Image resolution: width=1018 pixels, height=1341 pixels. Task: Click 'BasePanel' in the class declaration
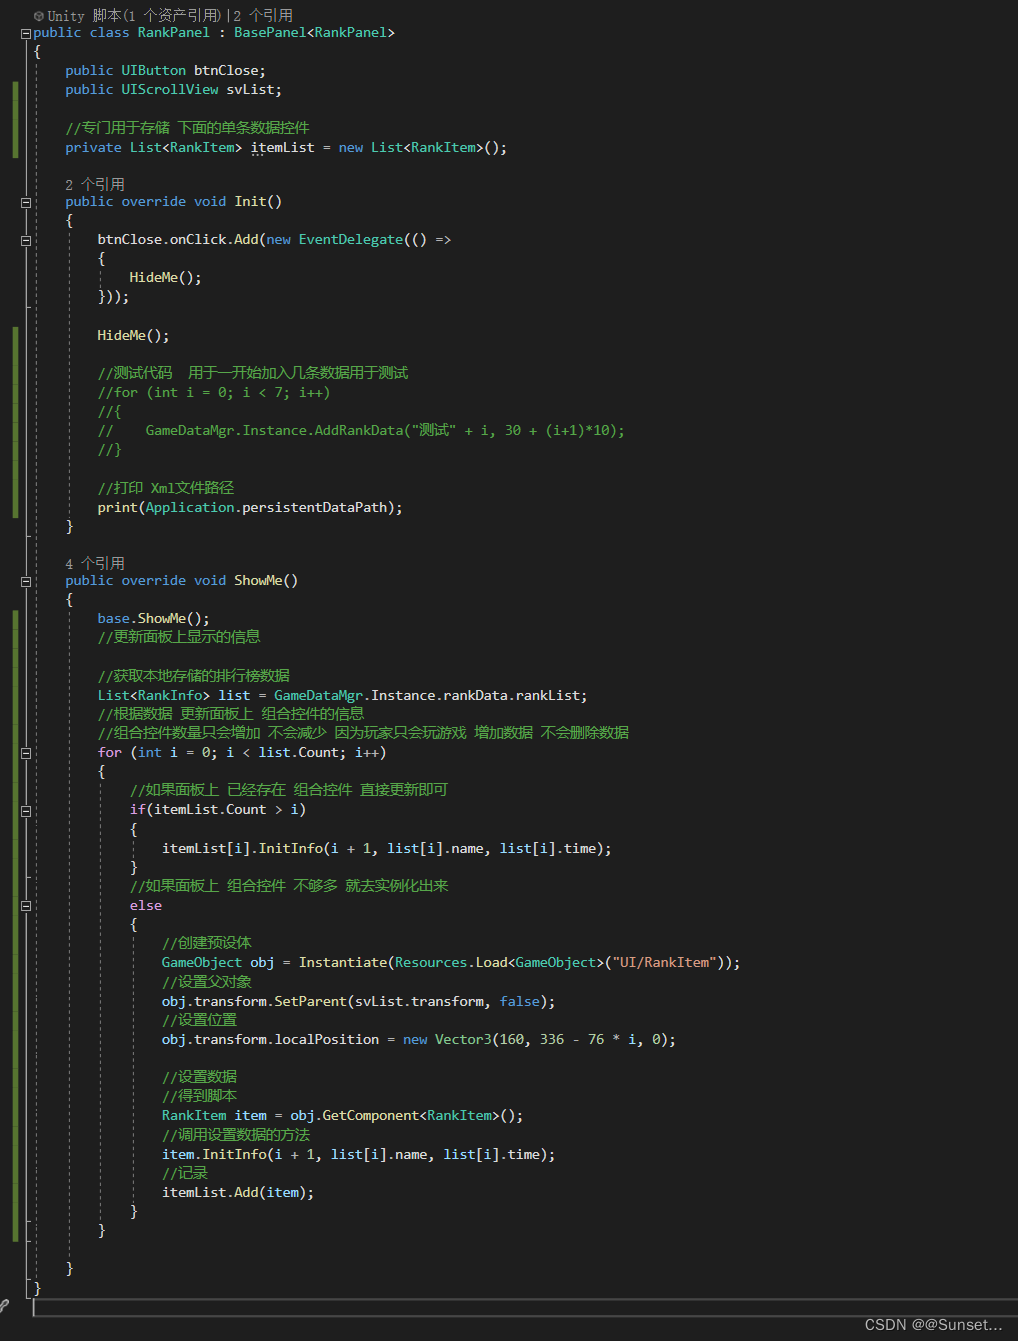[270, 33]
